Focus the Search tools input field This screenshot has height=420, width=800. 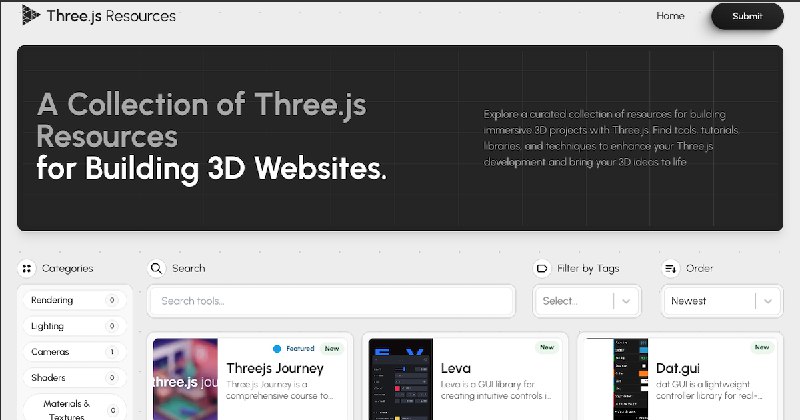[331, 301]
